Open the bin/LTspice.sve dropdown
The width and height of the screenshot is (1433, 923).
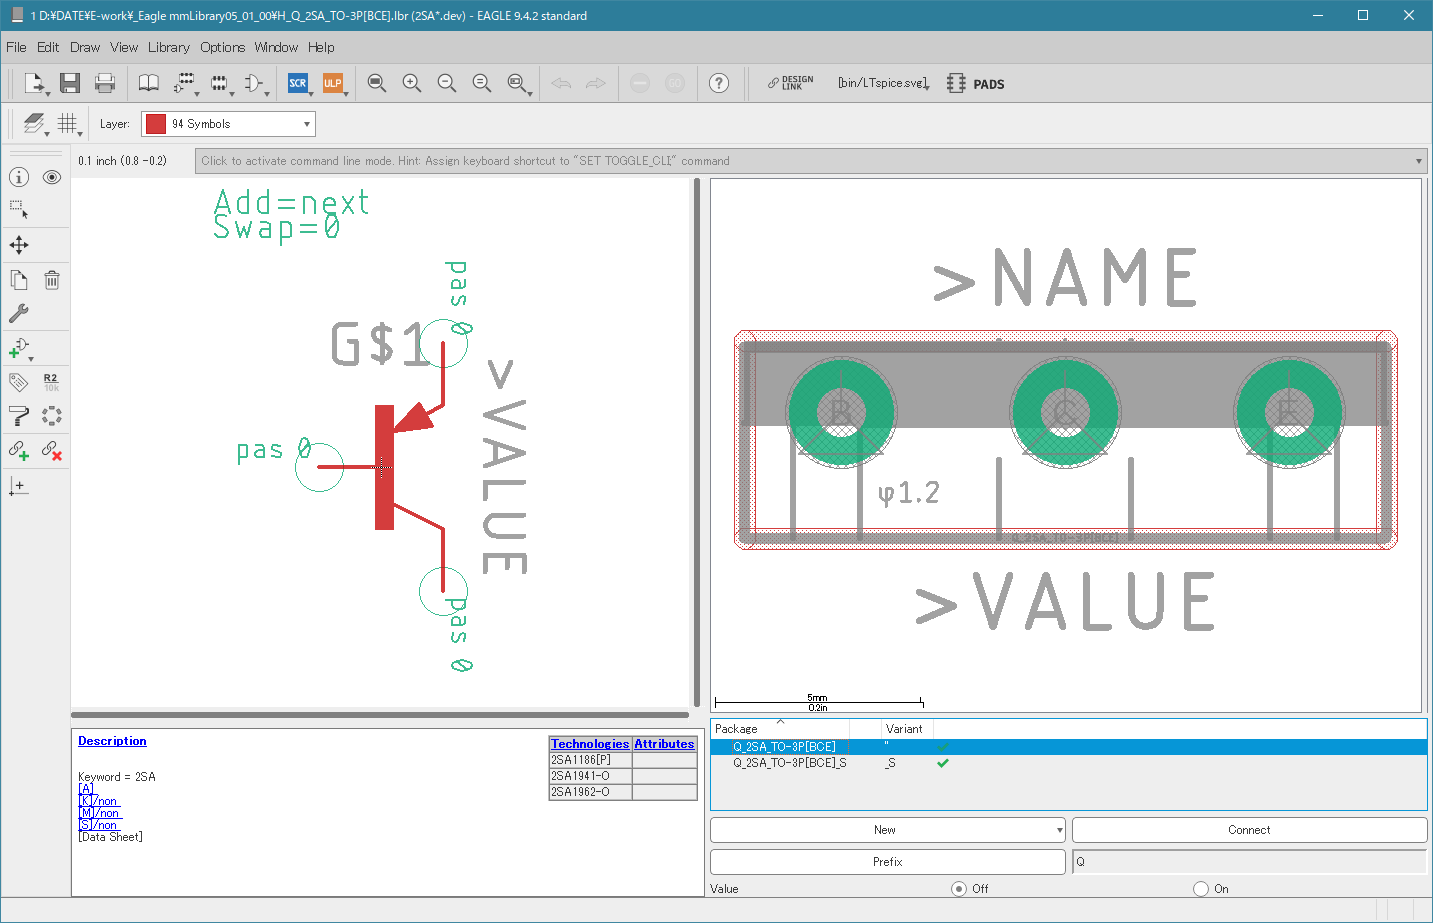point(884,84)
